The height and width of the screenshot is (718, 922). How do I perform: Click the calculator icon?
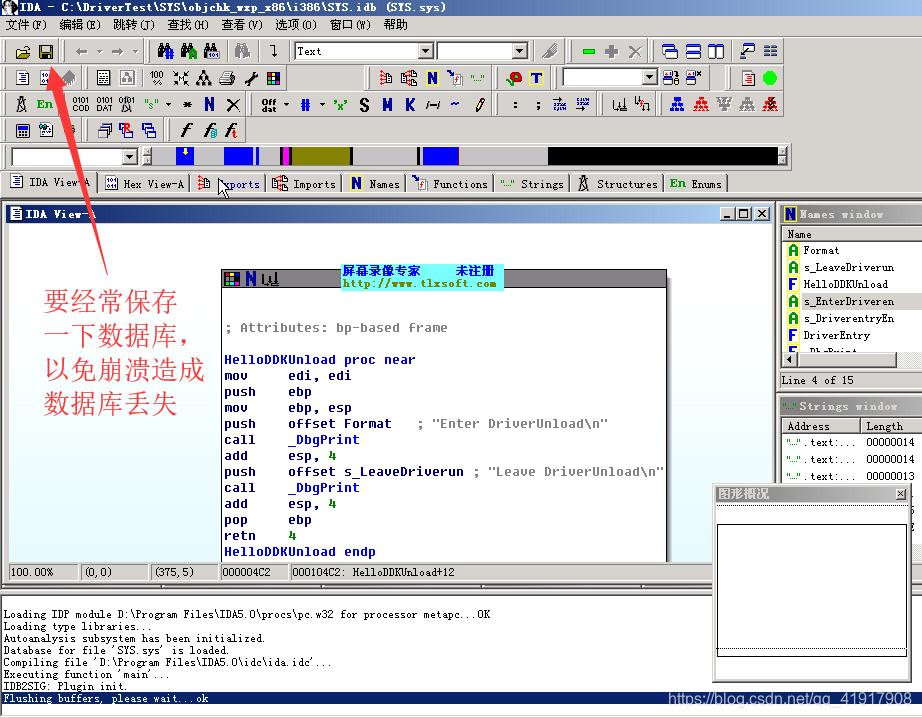point(22,131)
